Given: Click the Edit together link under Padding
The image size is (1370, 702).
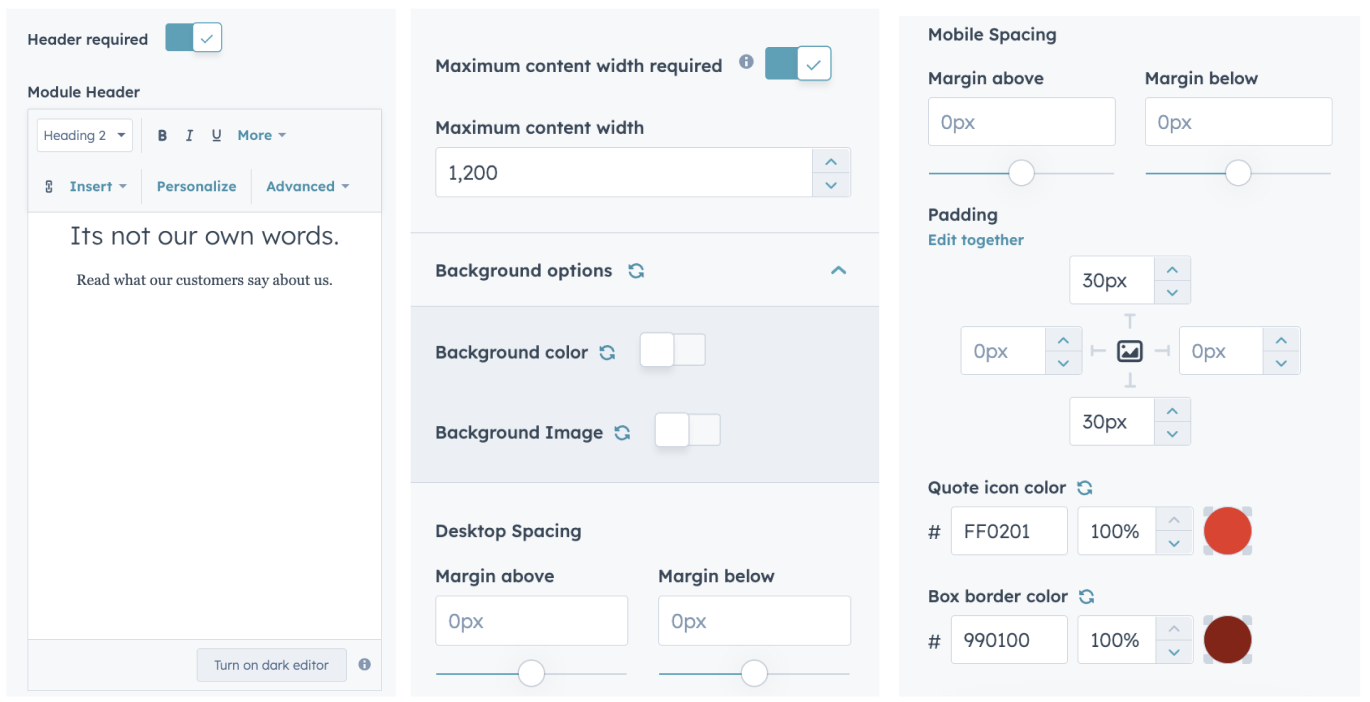Looking at the screenshot, I should (x=975, y=240).
